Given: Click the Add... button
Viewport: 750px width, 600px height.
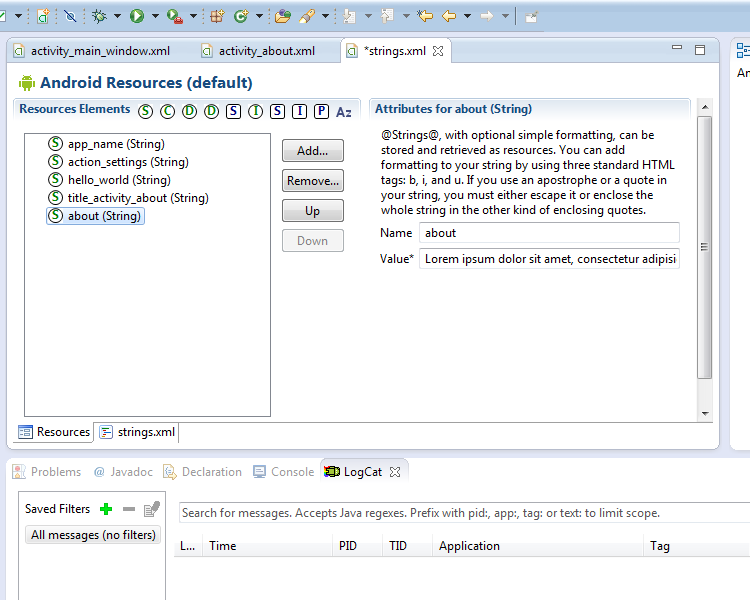Looking at the screenshot, I should pyautogui.click(x=313, y=151).
